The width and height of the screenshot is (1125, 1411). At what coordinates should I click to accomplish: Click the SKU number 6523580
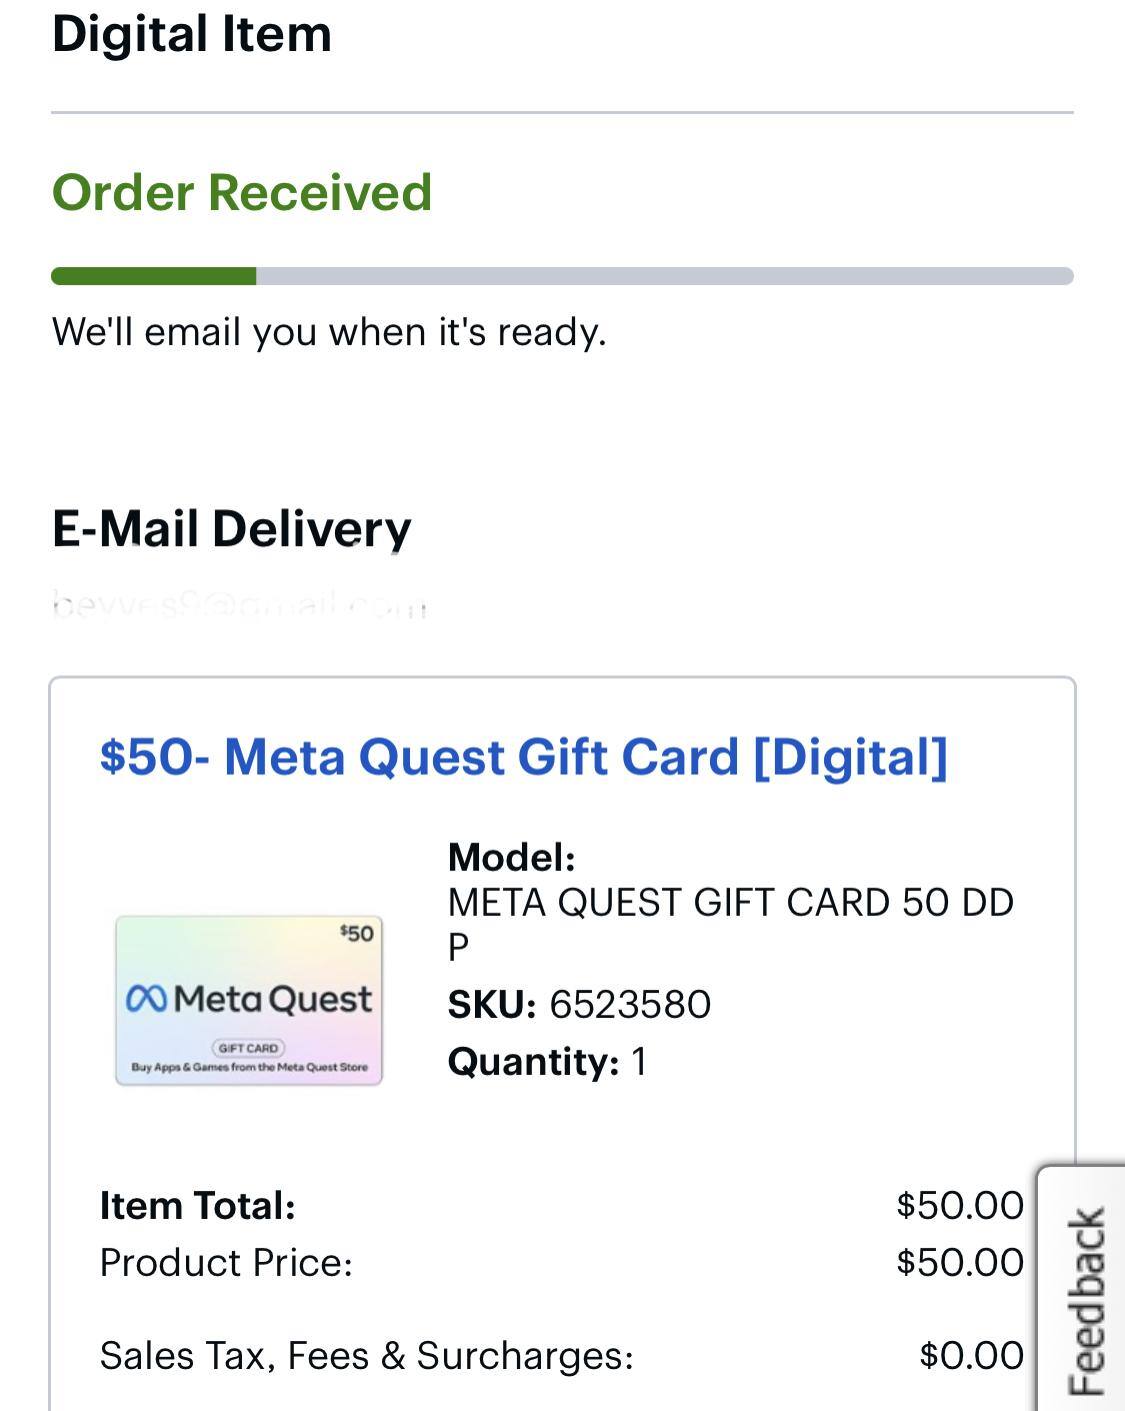tap(630, 1004)
